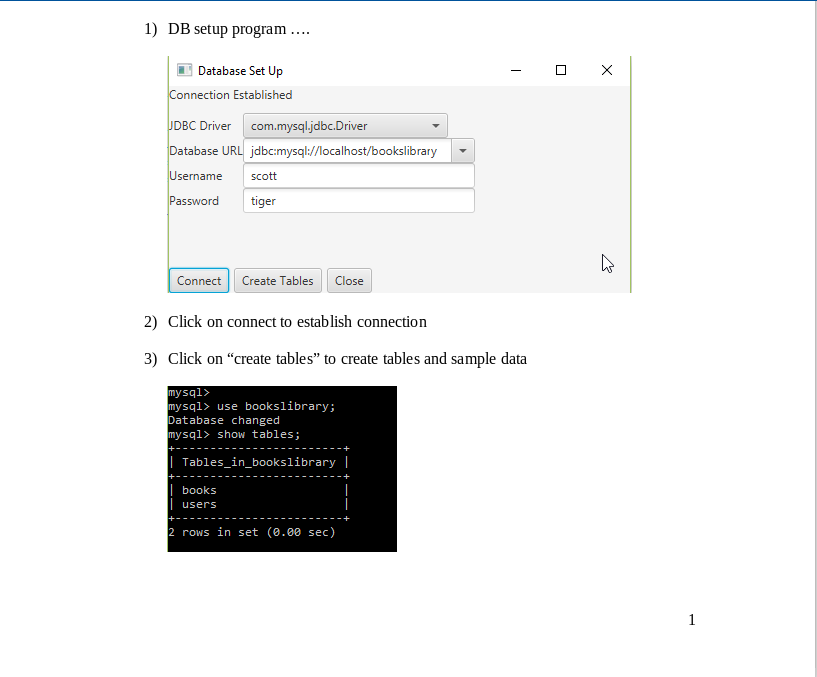The height and width of the screenshot is (677, 817).
Task: Maximize the Database Set Up window
Action: coord(560,69)
